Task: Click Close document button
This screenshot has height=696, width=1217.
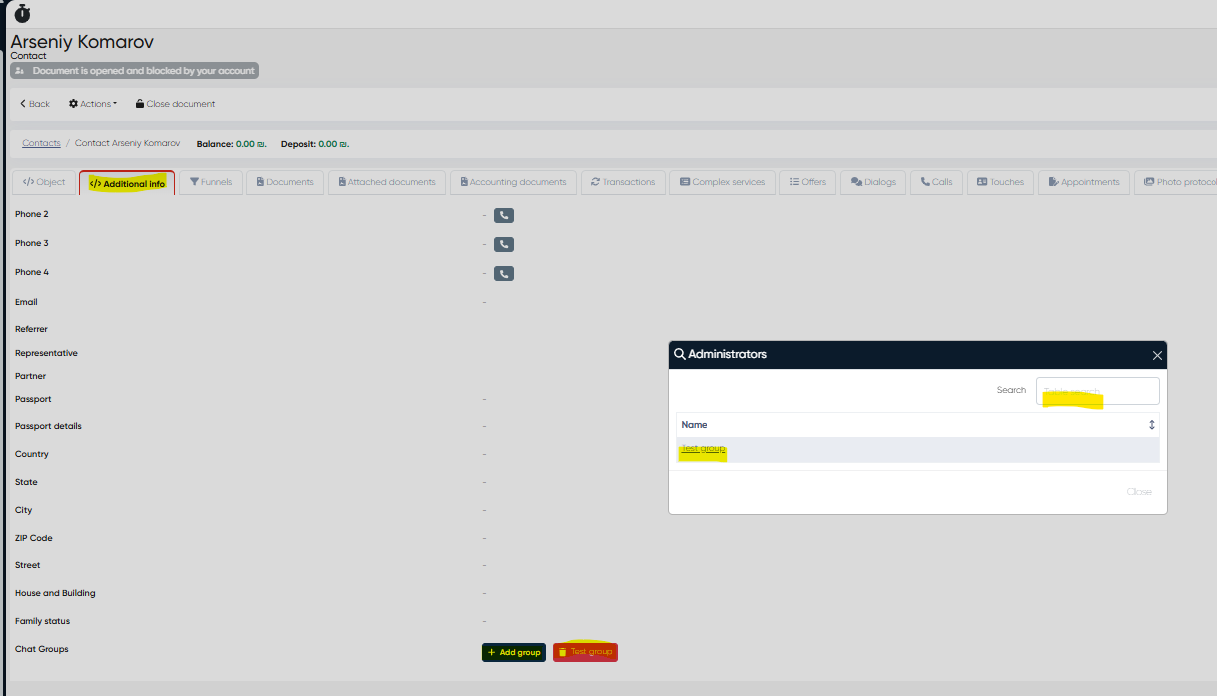Action: click(x=176, y=104)
